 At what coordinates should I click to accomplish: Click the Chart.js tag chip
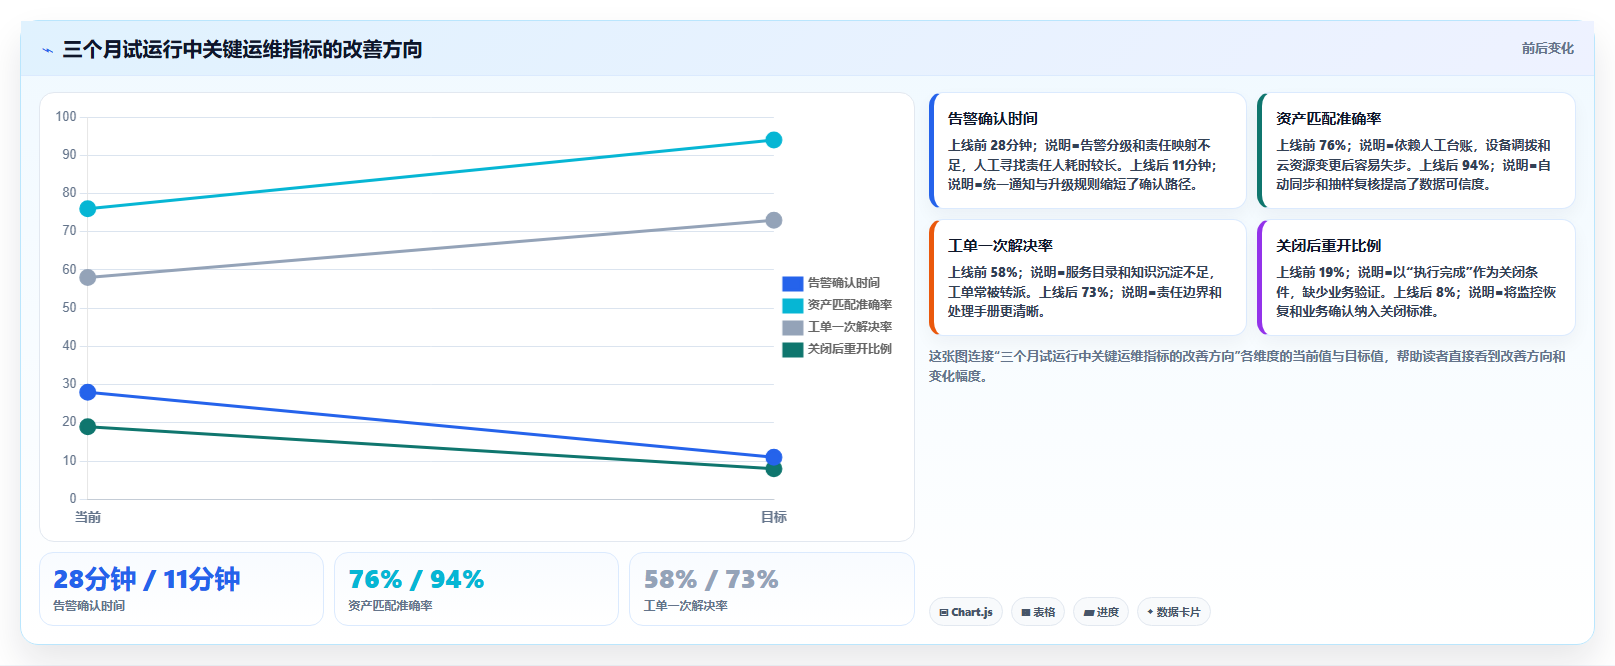click(966, 612)
